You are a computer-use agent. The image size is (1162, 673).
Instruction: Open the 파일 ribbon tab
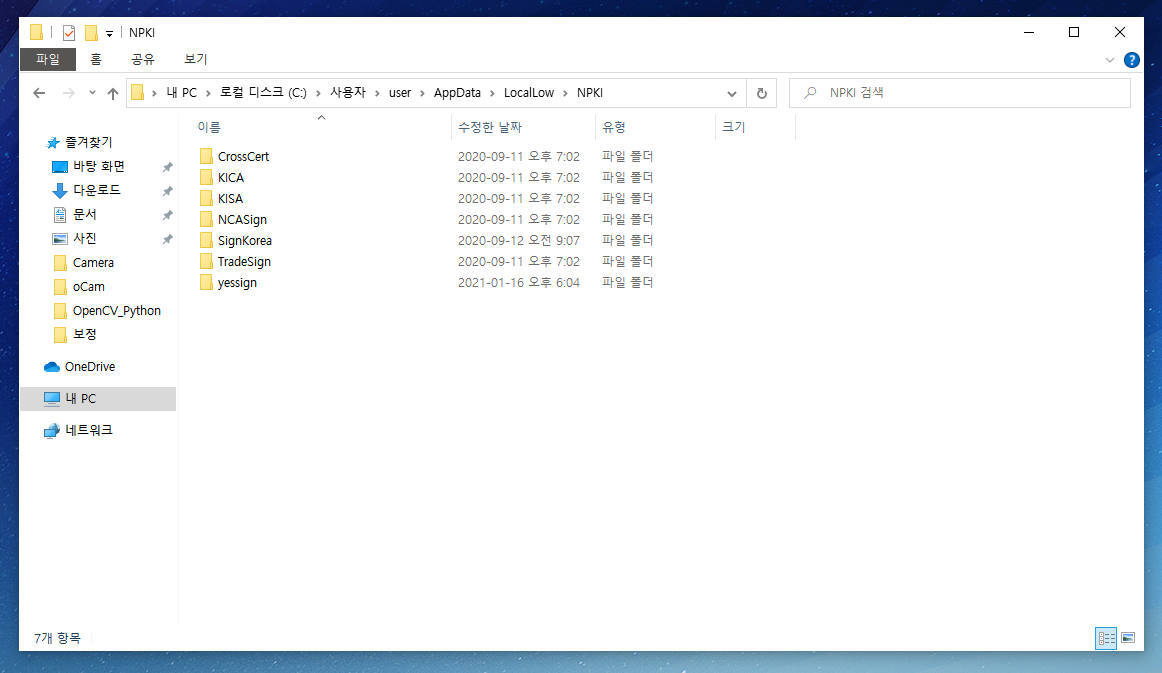47,59
